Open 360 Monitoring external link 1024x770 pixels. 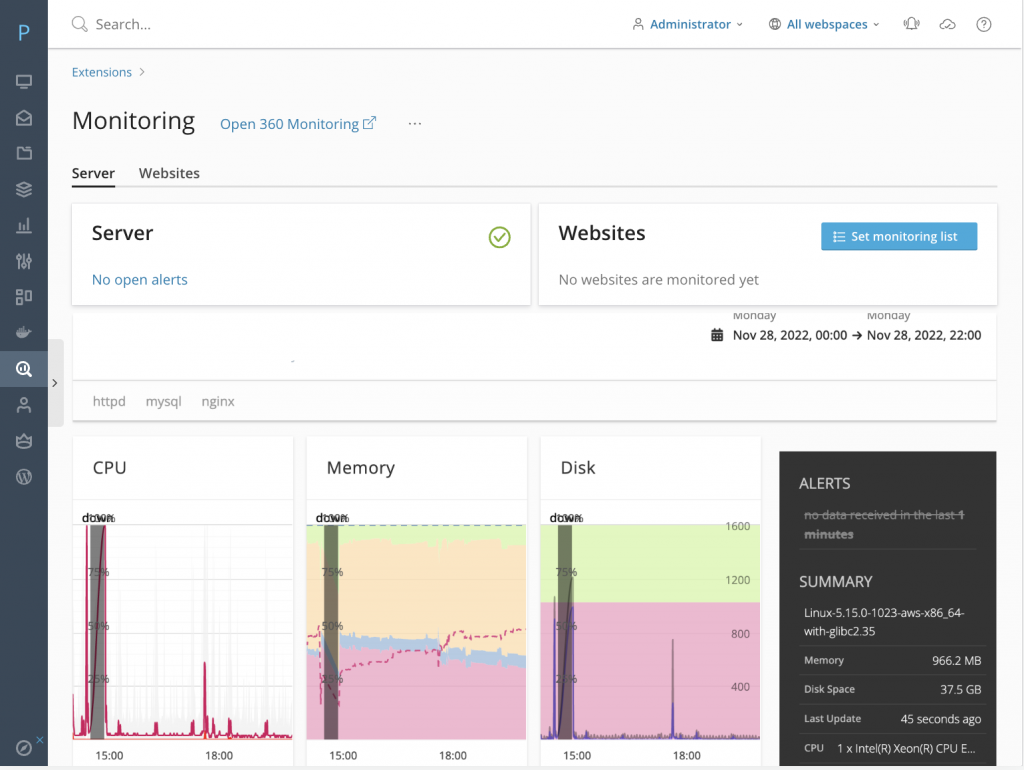tap(298, 123)
